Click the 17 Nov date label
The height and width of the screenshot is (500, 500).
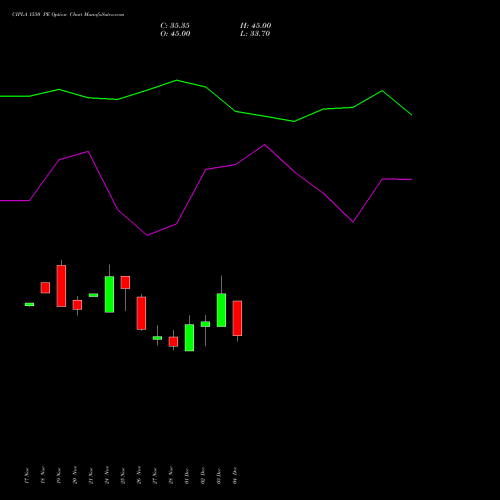point(27,475)
